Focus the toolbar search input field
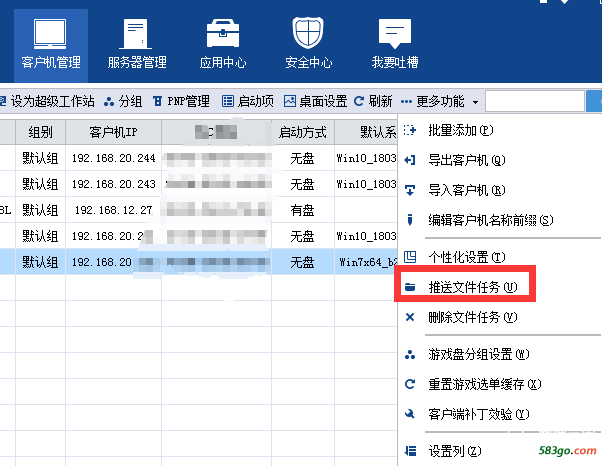 [535, 101]
